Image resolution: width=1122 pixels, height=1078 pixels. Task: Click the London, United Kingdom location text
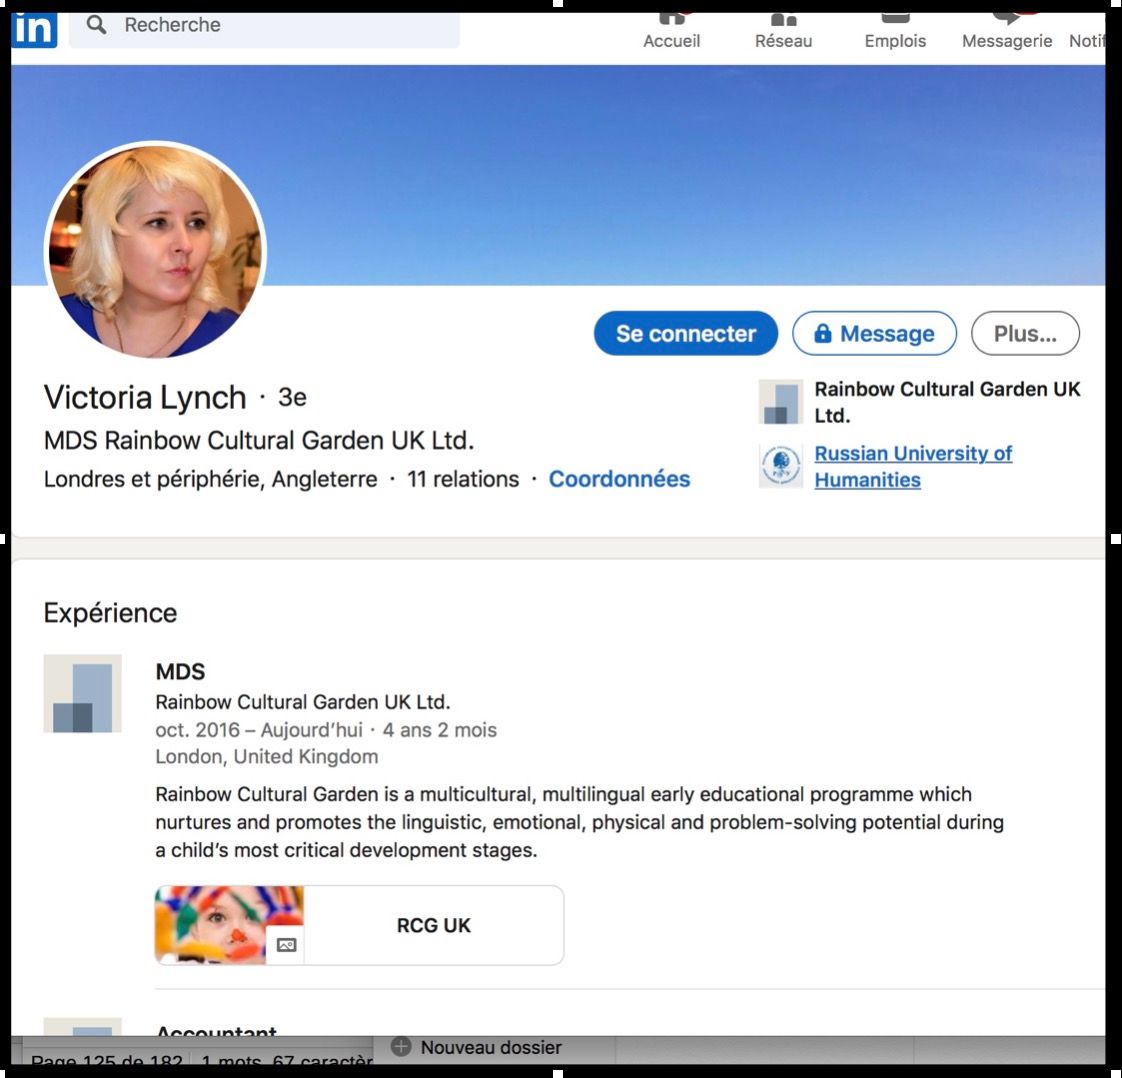(267, 757)
